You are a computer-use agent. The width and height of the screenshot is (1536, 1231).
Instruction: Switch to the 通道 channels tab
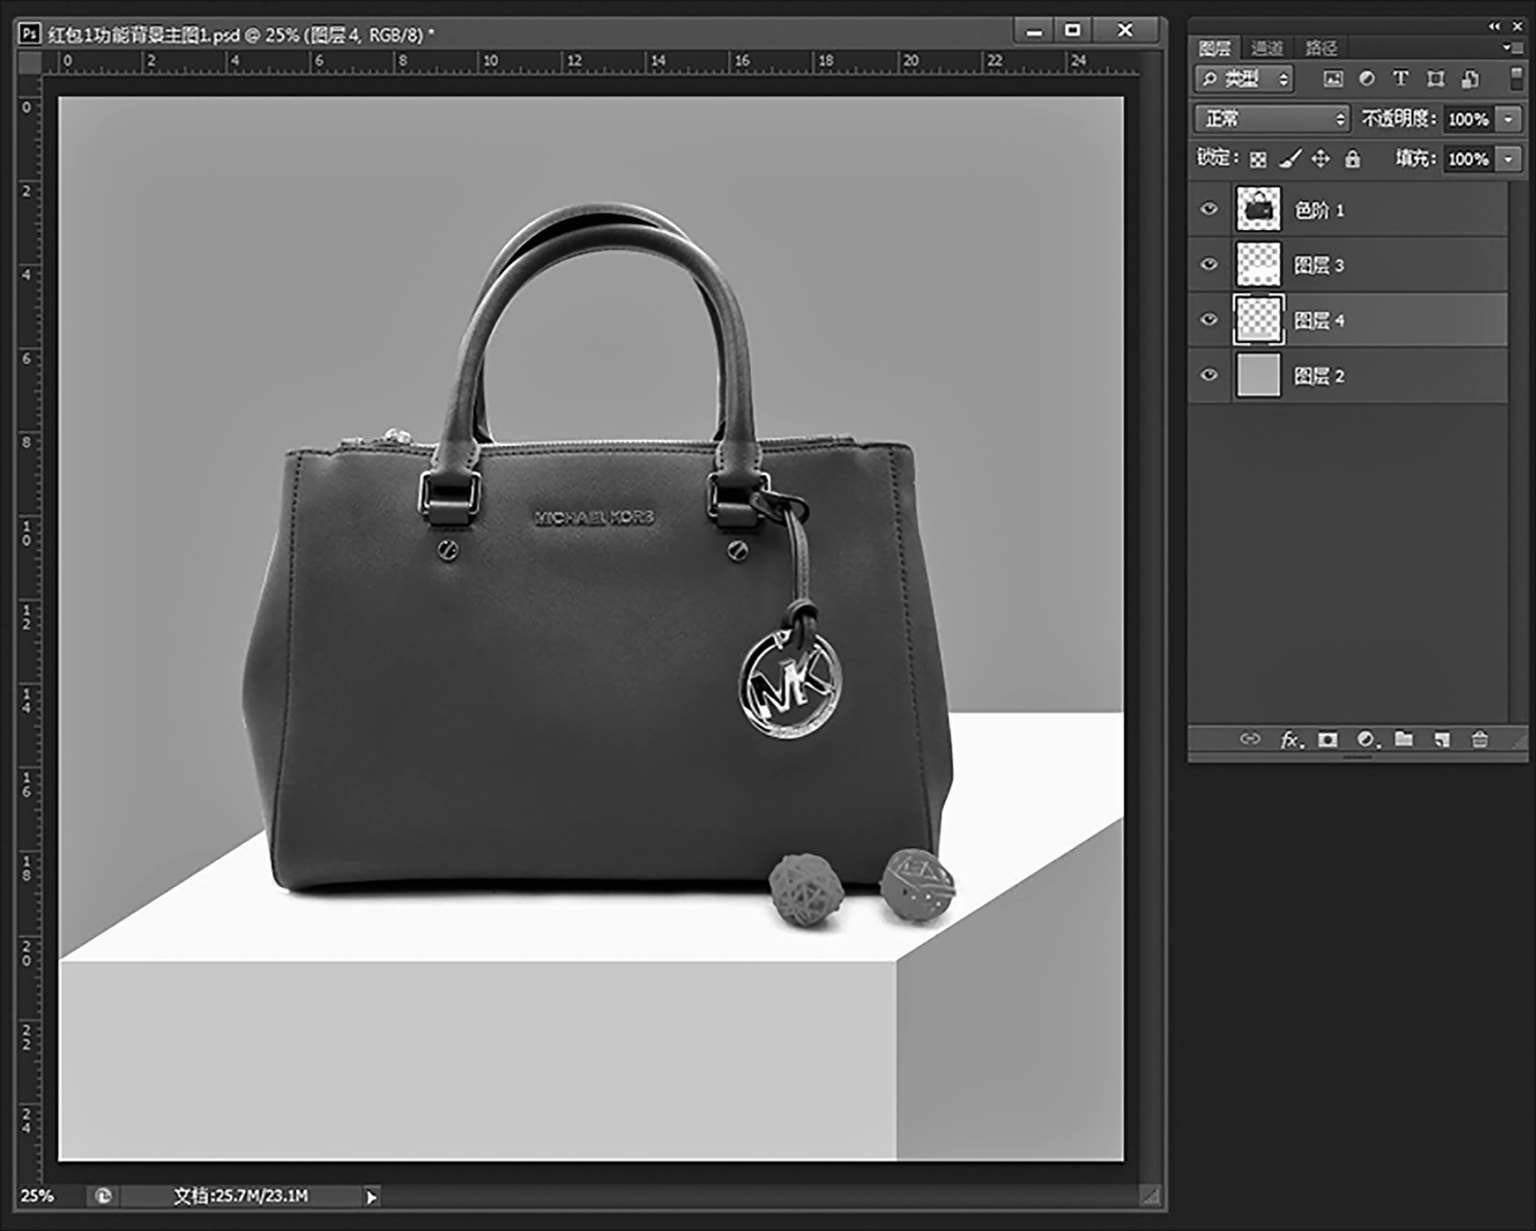[x=1267, y=48]
